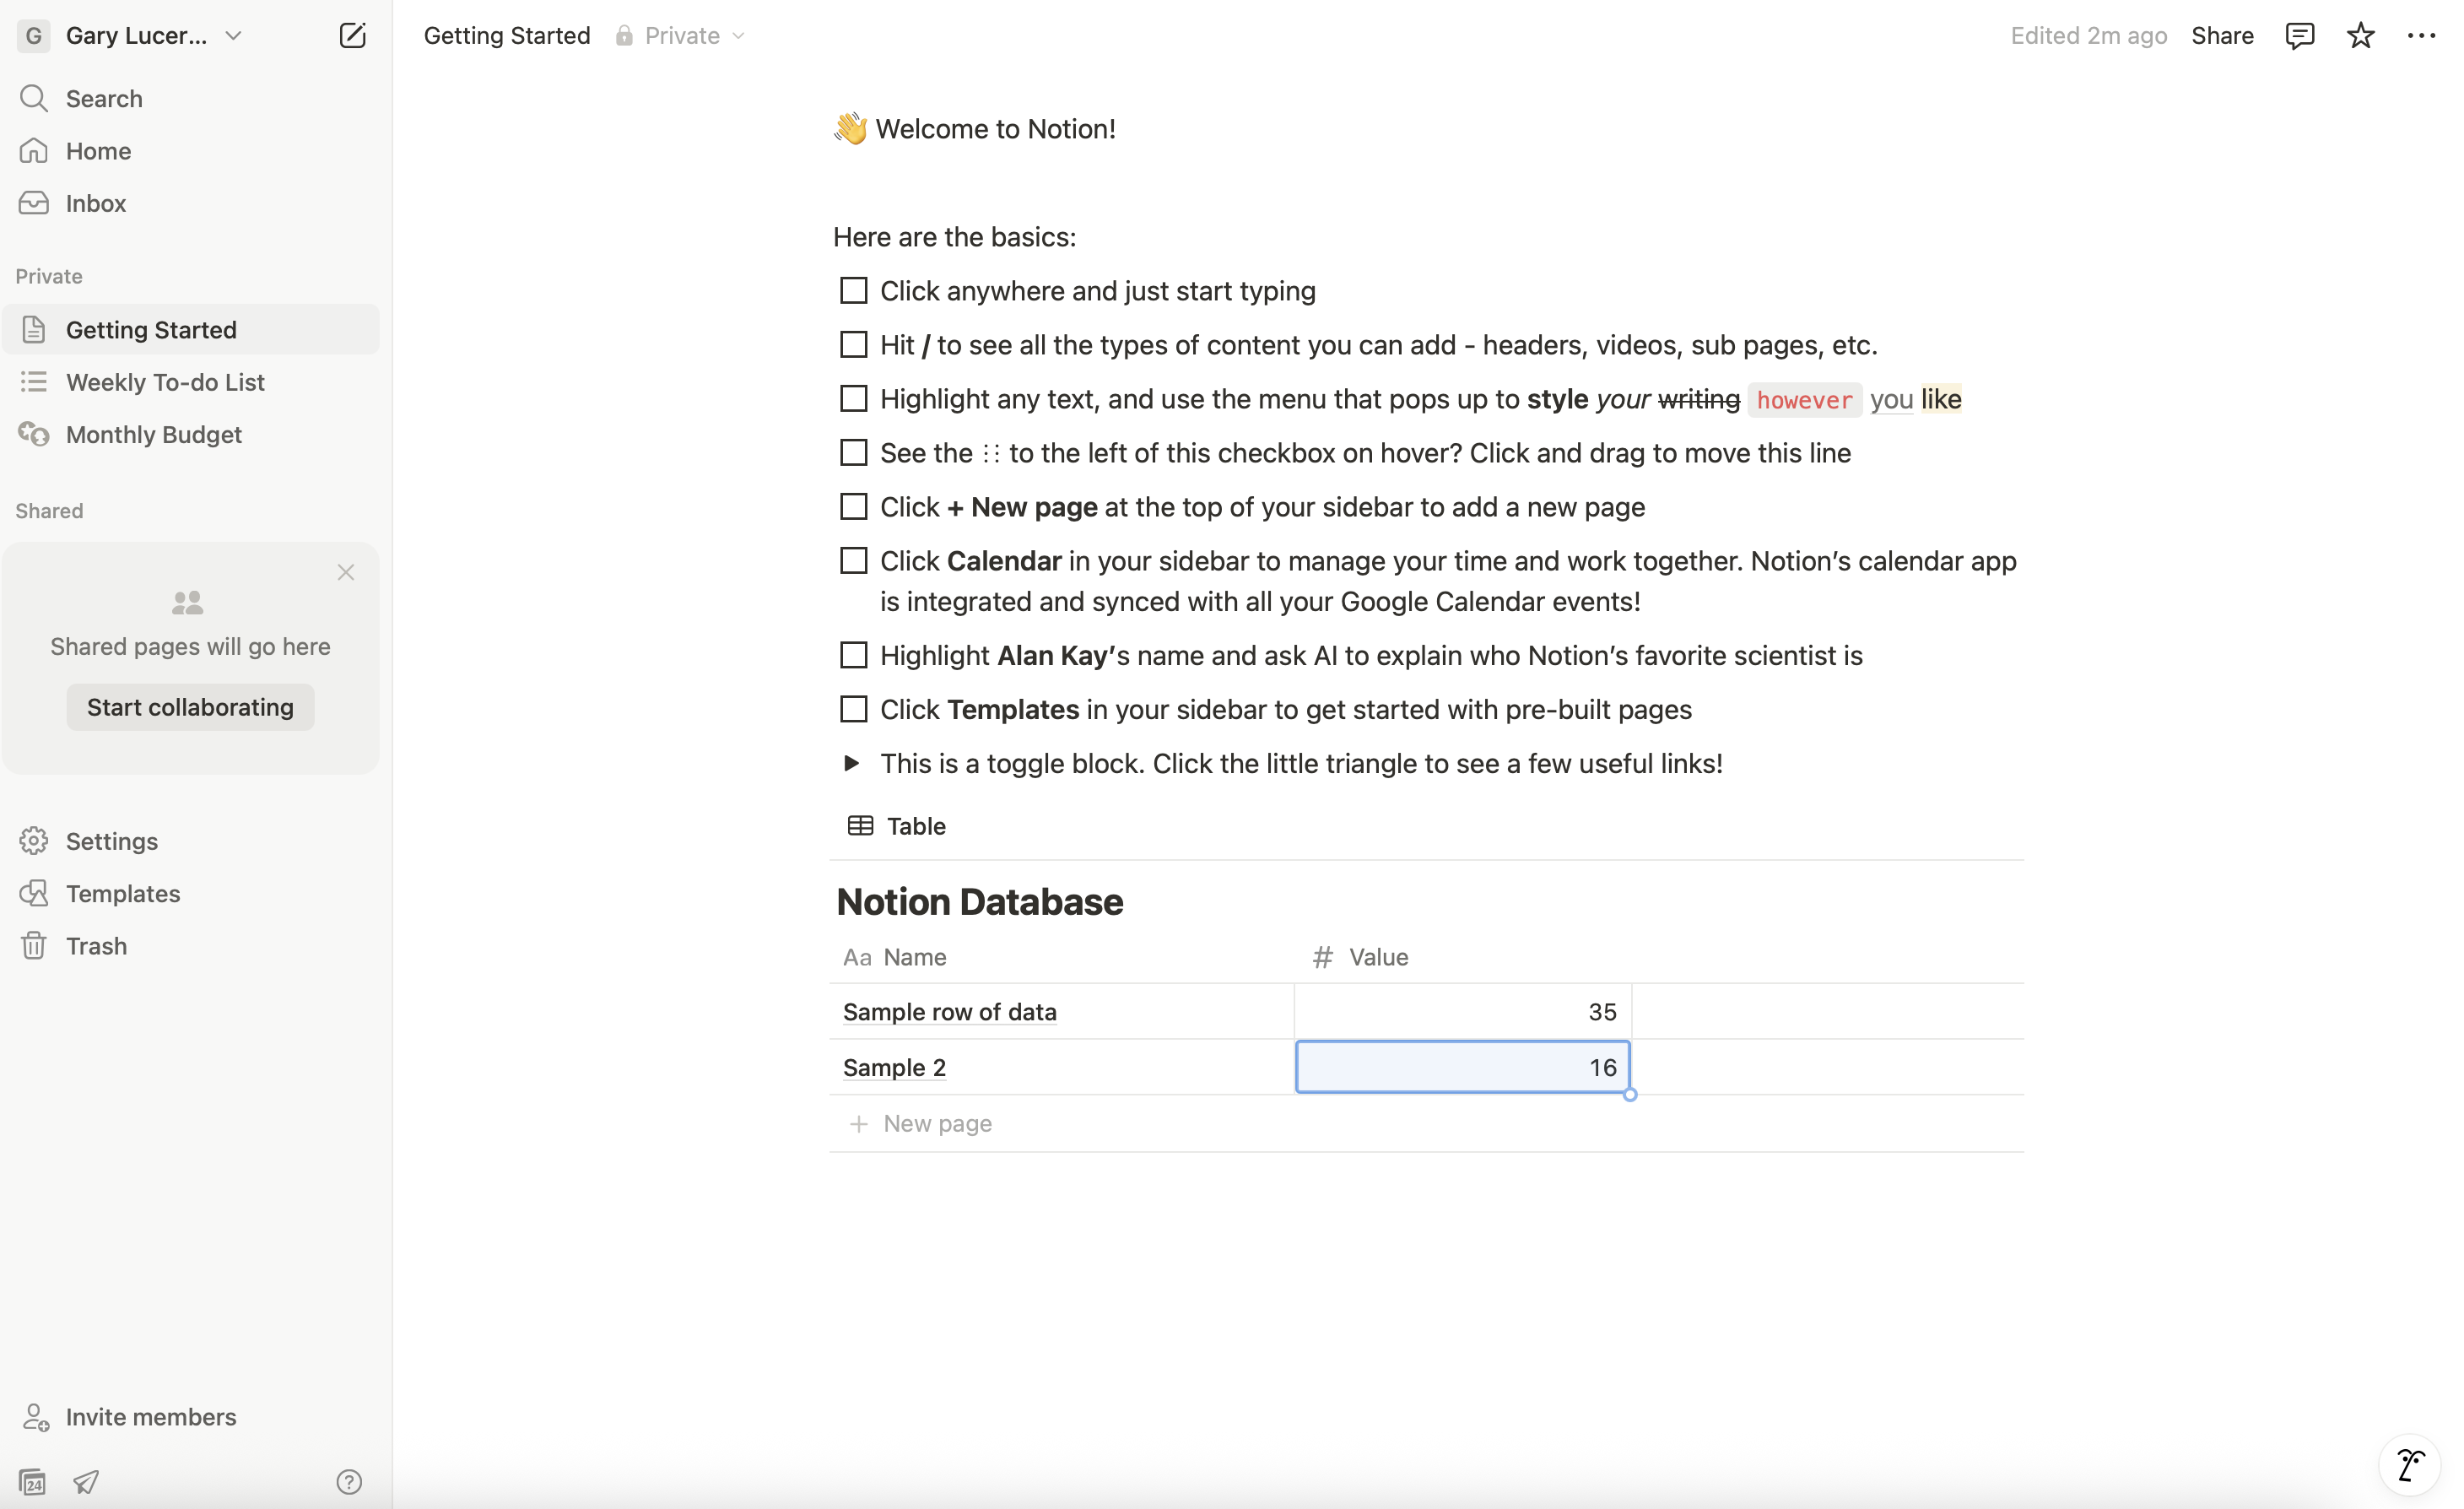Check the 'Highlight any text' checkbox
2464x1509 pixels.
click(854, 399)
